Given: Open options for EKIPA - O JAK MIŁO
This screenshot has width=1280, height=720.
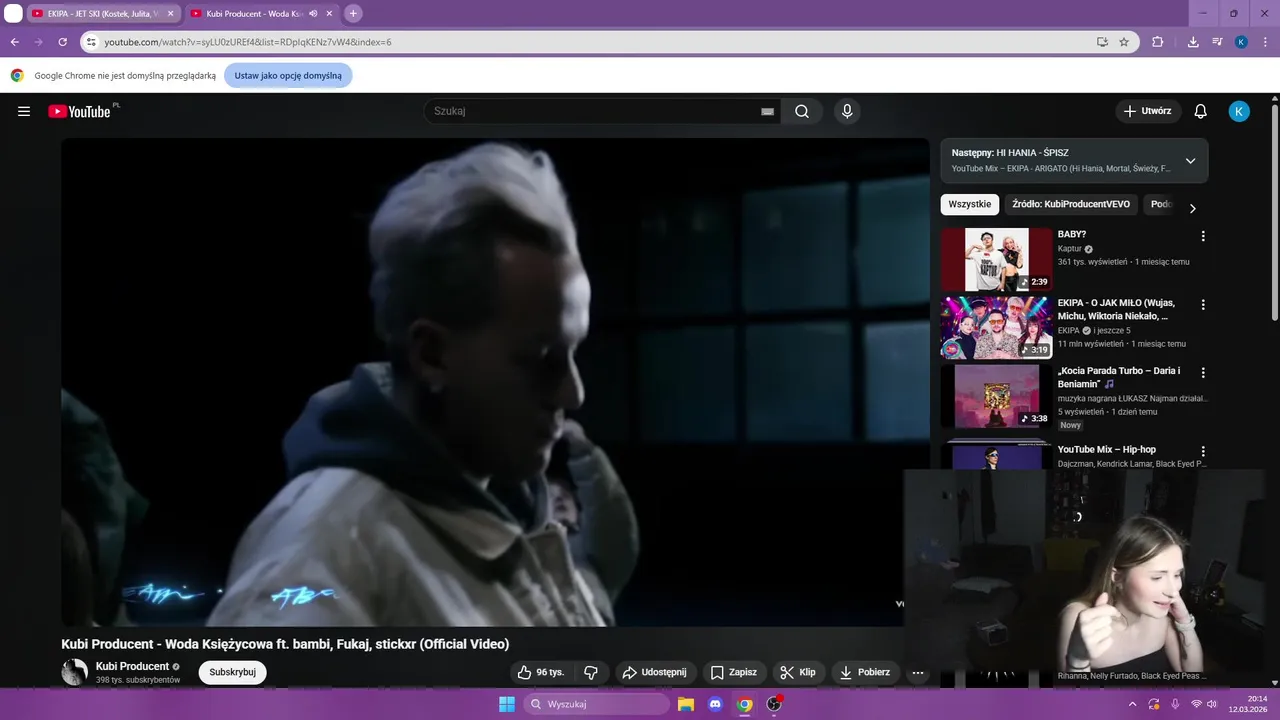Looking at the screenshot, I should click(x=1203, y=304).
